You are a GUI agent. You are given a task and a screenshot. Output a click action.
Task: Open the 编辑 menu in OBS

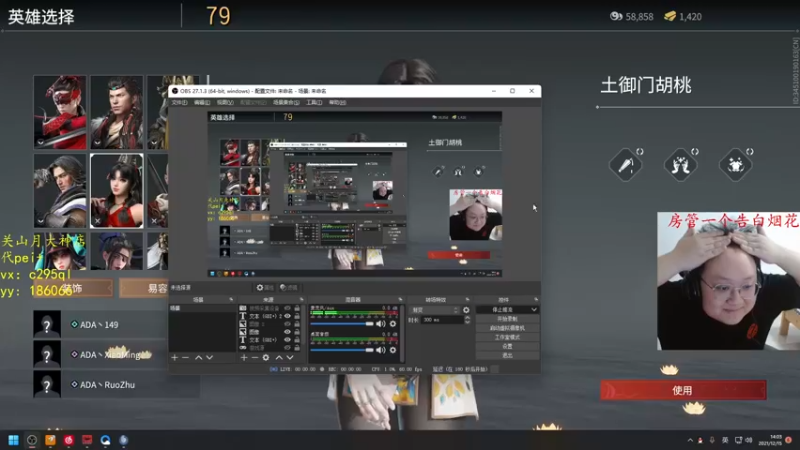202,103
